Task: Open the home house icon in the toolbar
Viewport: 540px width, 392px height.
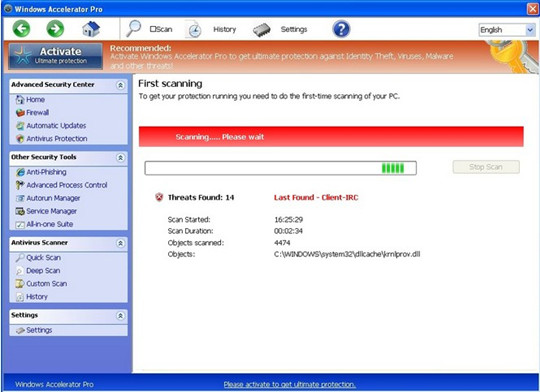Action: pos(91,29)
